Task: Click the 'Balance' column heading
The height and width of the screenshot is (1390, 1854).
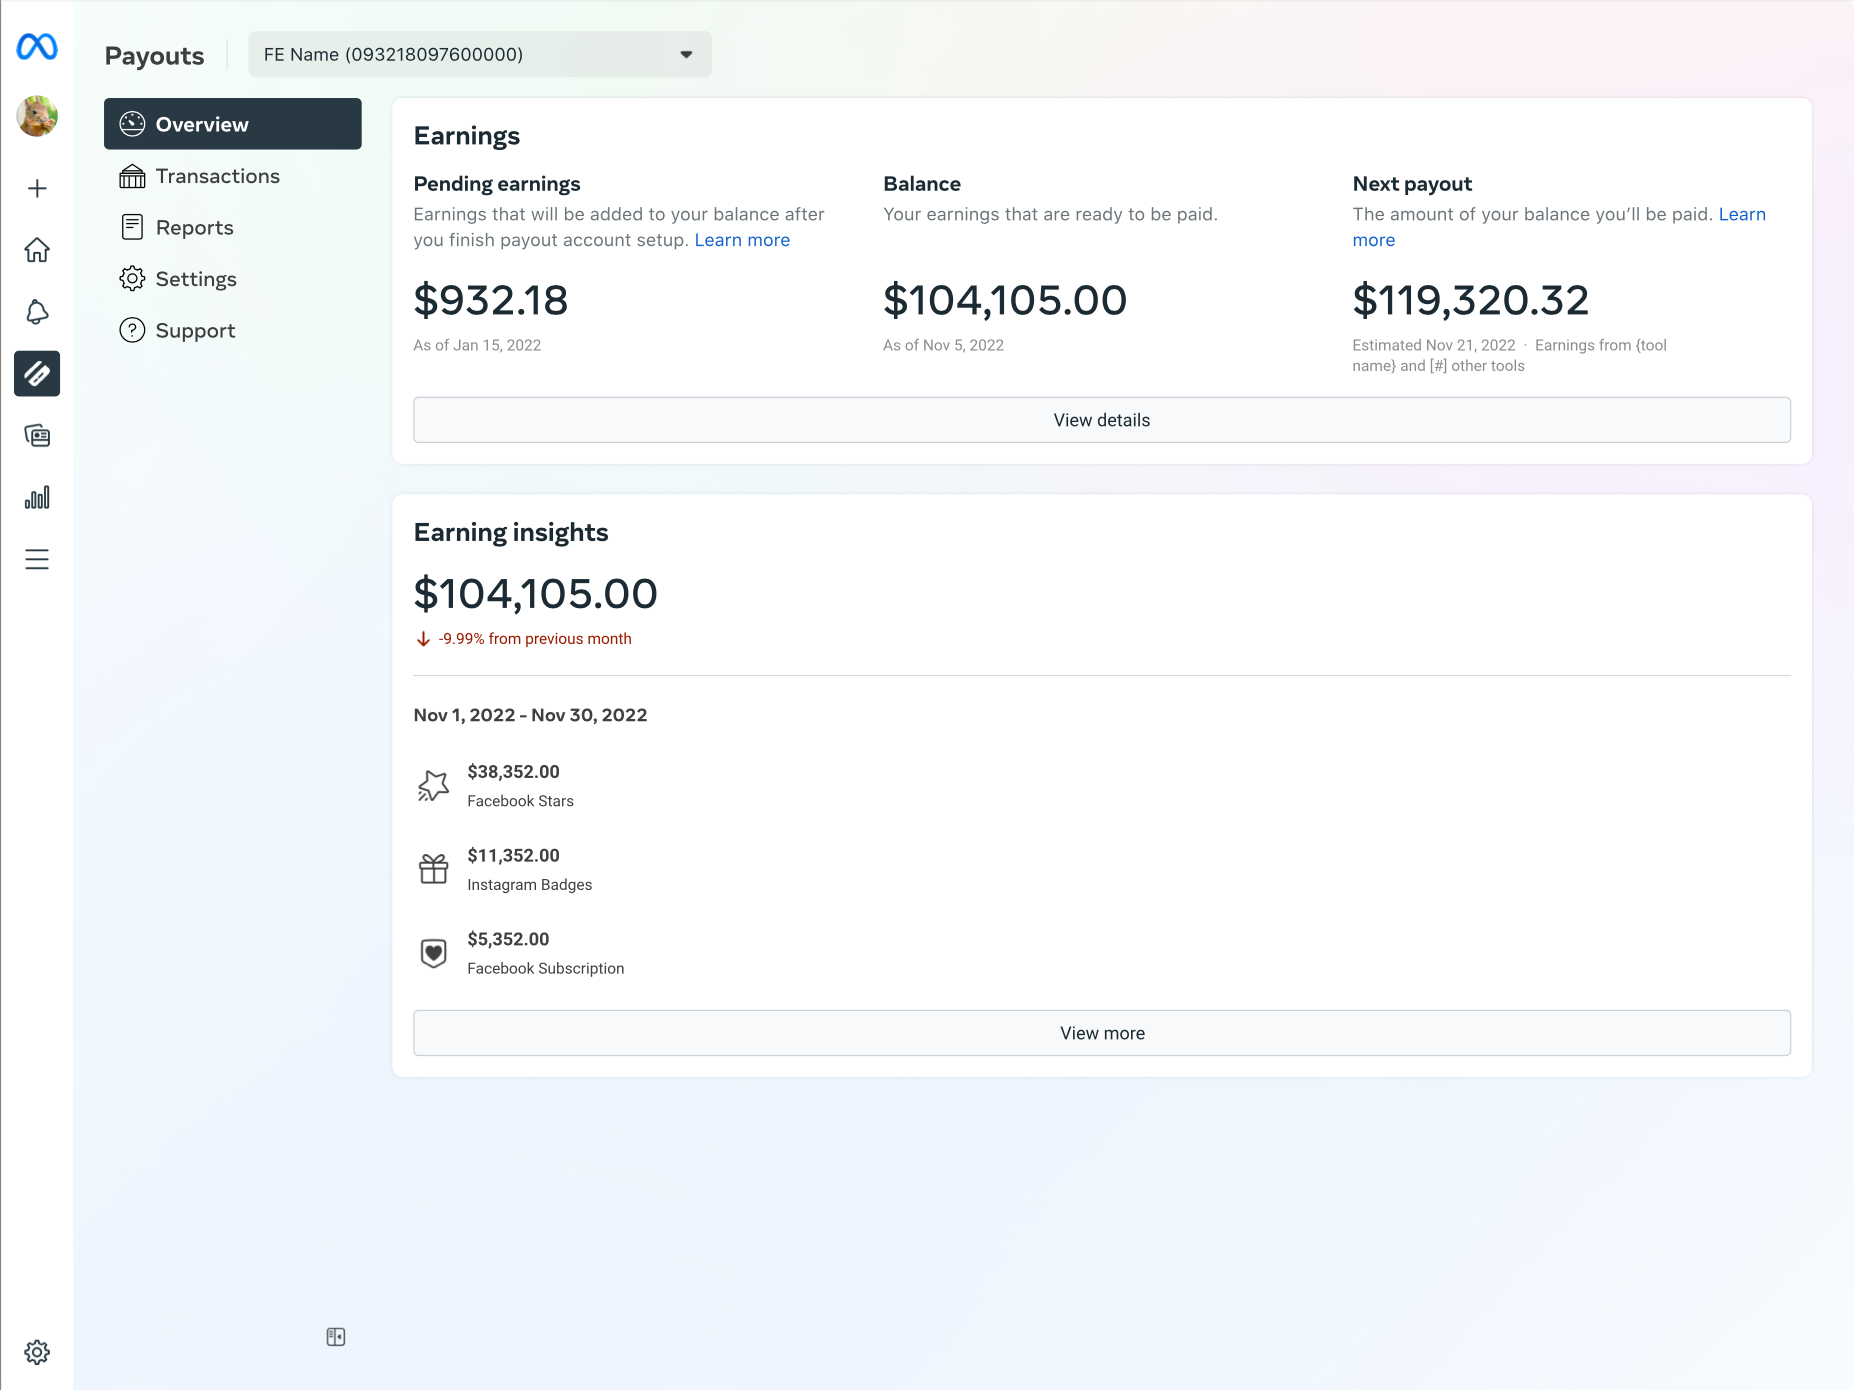Action: click(922, 184)
